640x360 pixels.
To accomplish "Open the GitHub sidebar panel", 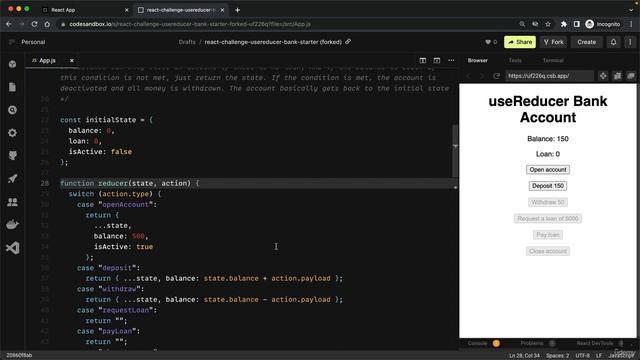I will (13, 156).
